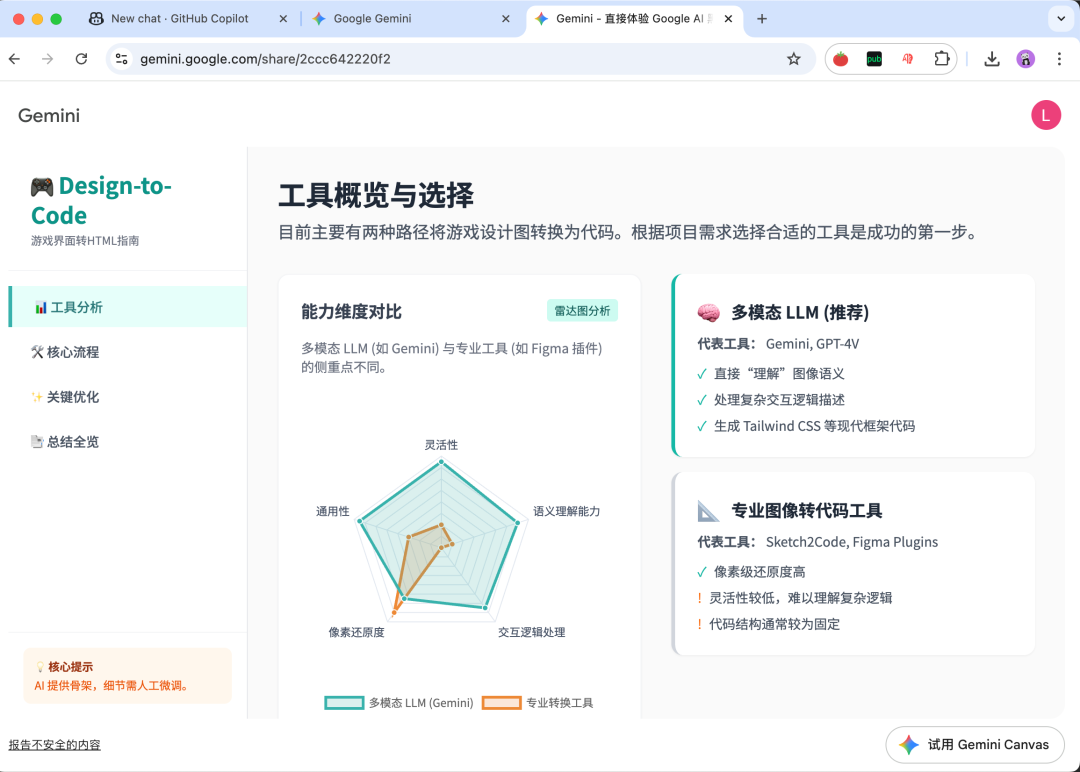Click the game controller icon

(x=42, y=186)
